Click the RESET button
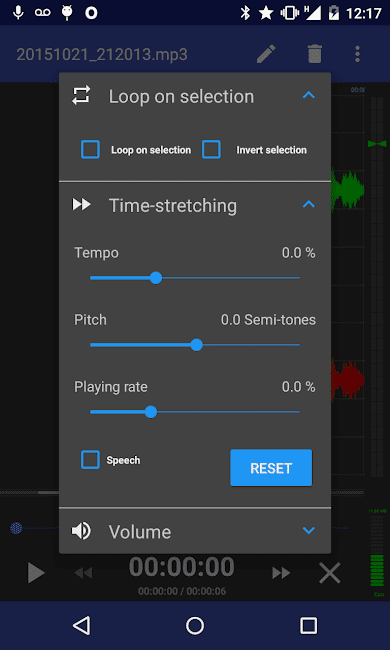Image resolution: width=390 pixels, height=650 pixels. [271, 468]
